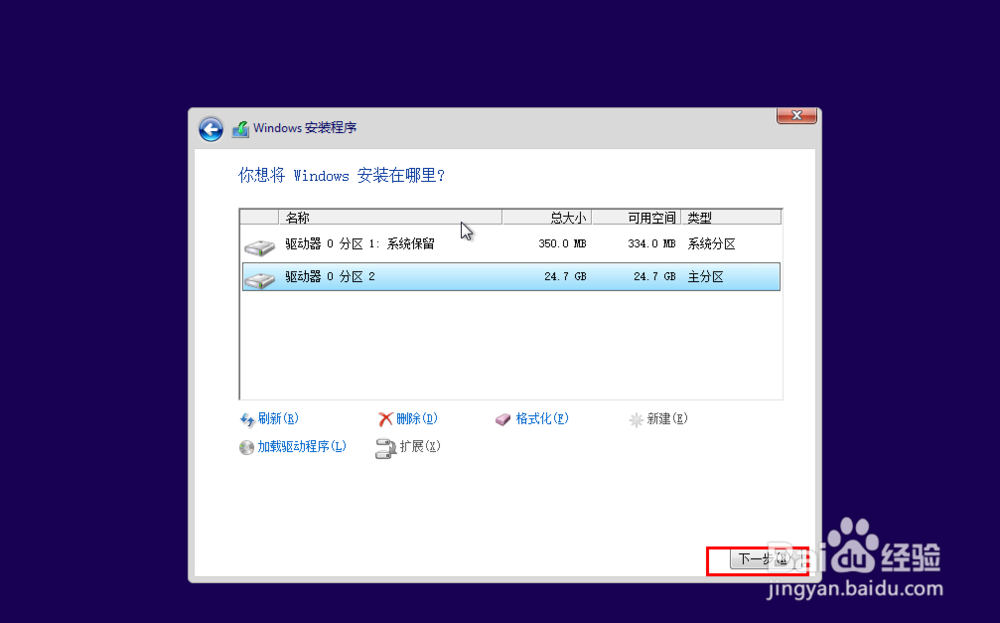Open 加载驱动程序(L) to load a driver
Viewport: 1000px width, 623px height.
(x=302, y=446)
